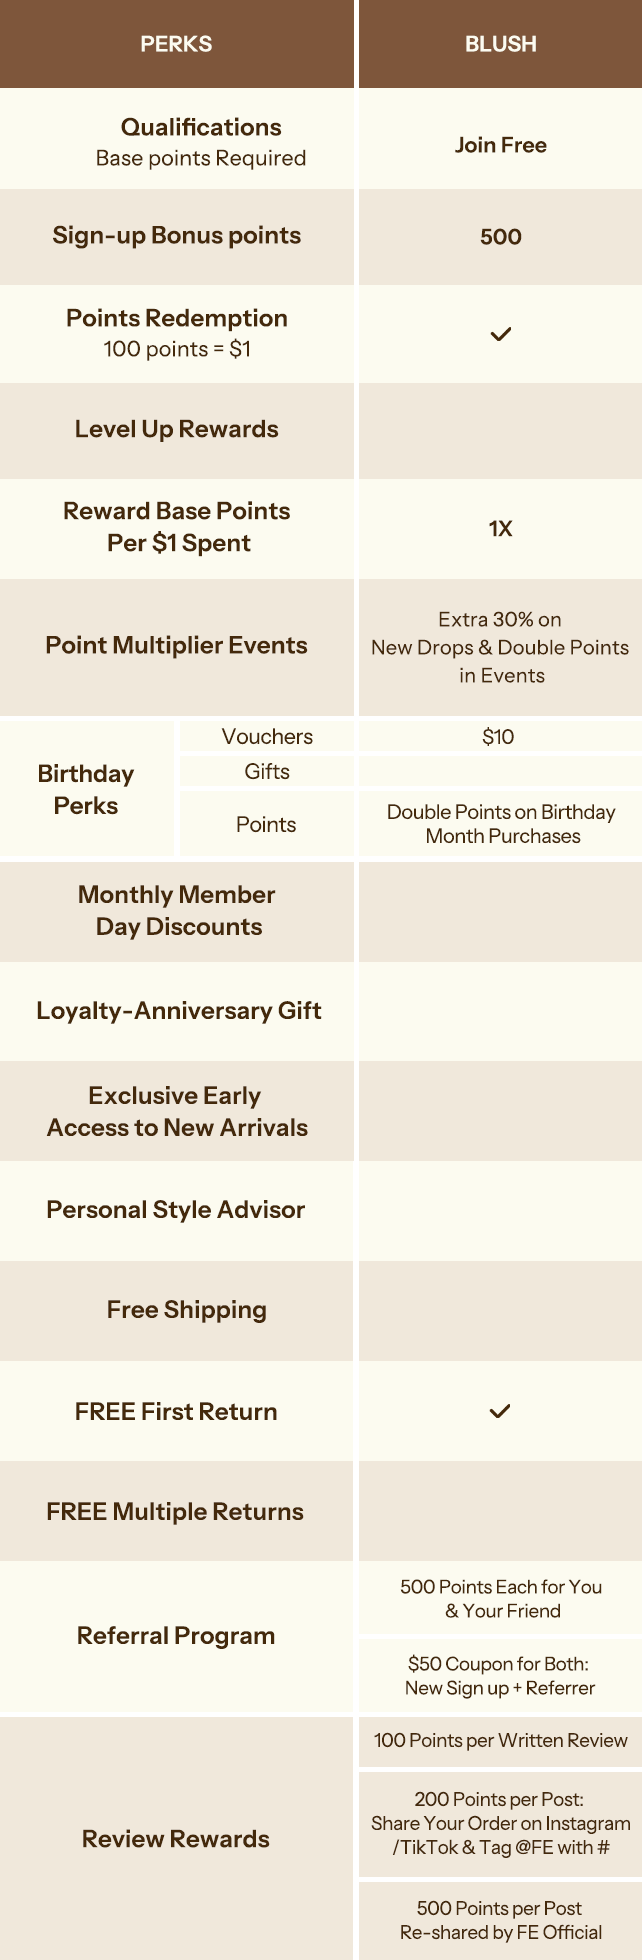Click 100 Points per Written Review
The image size is (642, 1960).
(x=500, y=1741)
